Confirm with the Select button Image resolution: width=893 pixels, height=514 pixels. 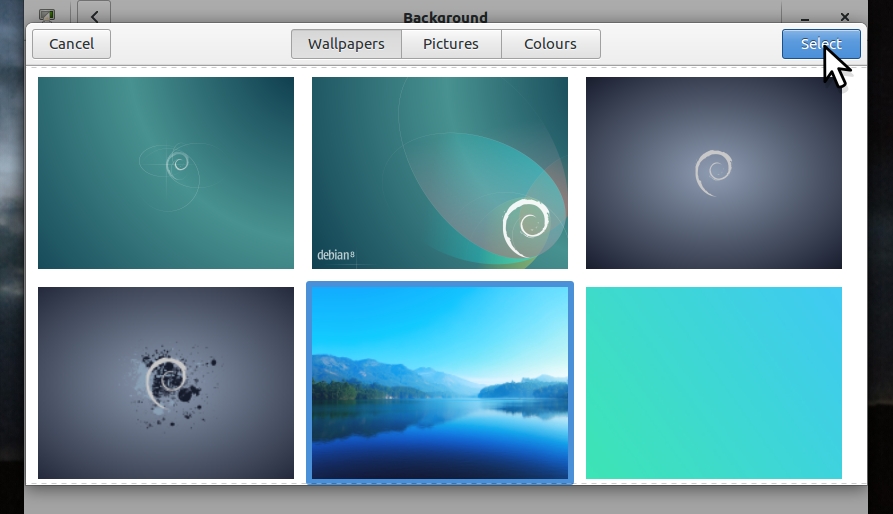tap(820, 44)
